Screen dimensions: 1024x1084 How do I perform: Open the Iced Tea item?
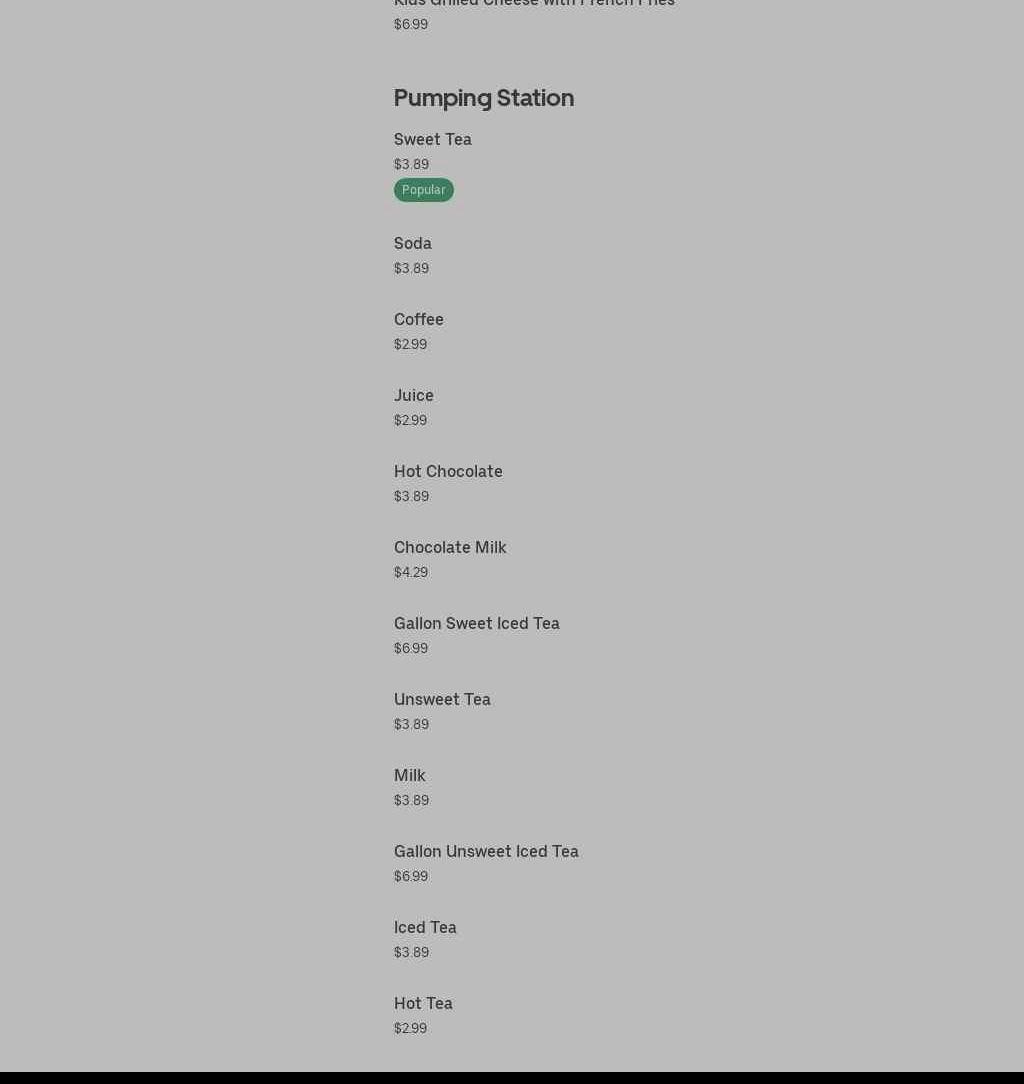click(424, 928)
